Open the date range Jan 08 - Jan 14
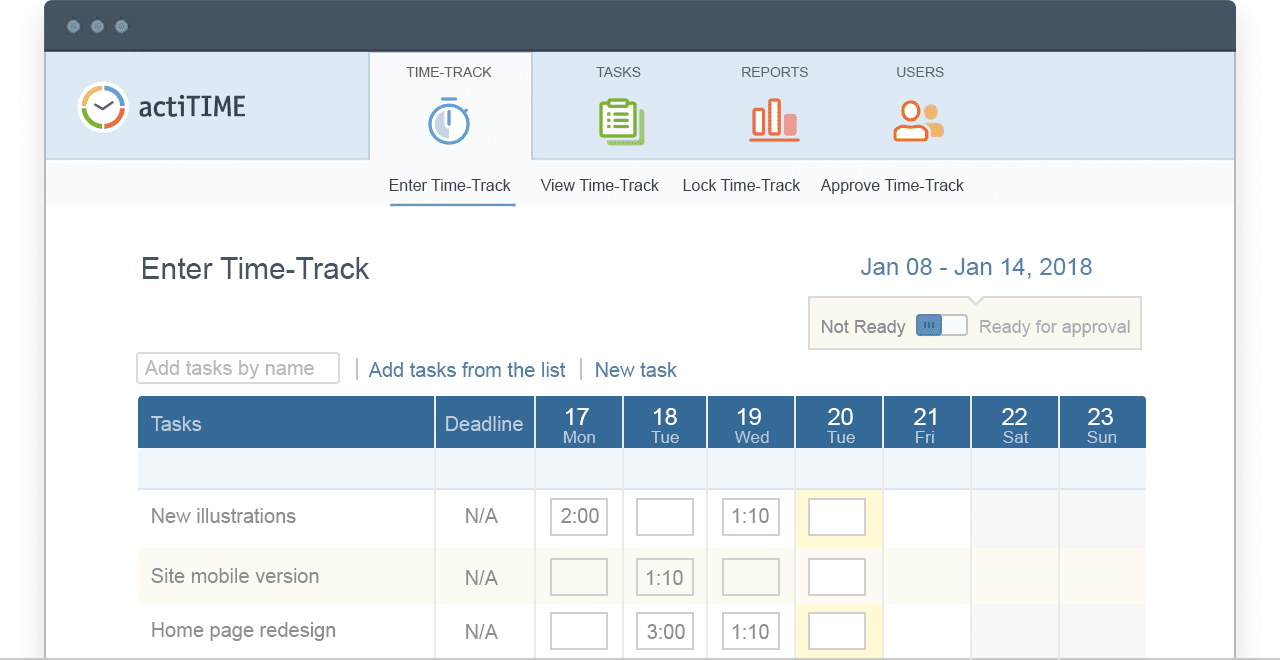Screen dimensions: 1280x660 977,267
